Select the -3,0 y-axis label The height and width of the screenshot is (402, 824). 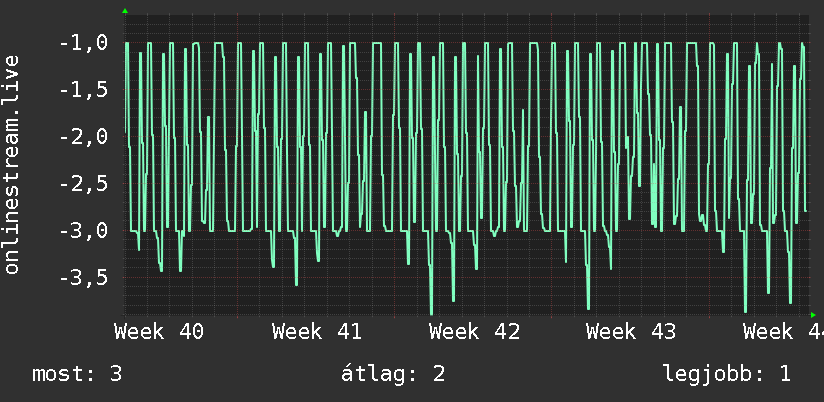pos(84,231)
